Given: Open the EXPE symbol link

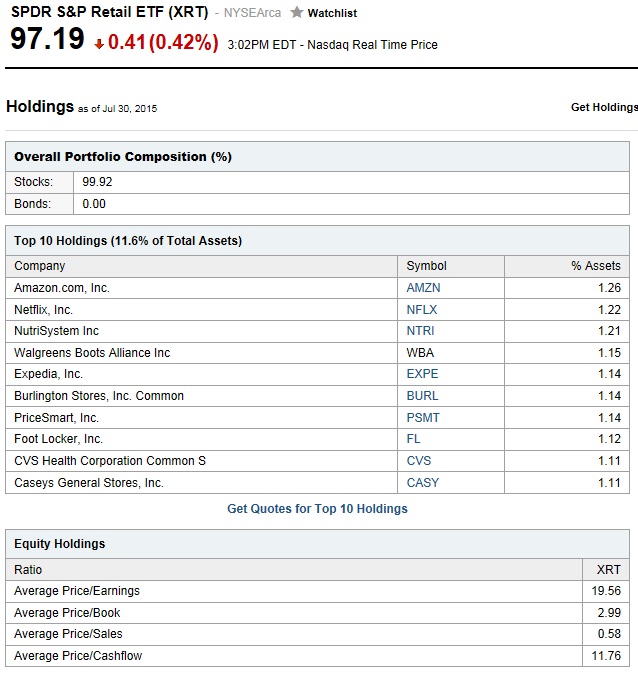Looking at the screenshot, I should (x=422, y=374).
